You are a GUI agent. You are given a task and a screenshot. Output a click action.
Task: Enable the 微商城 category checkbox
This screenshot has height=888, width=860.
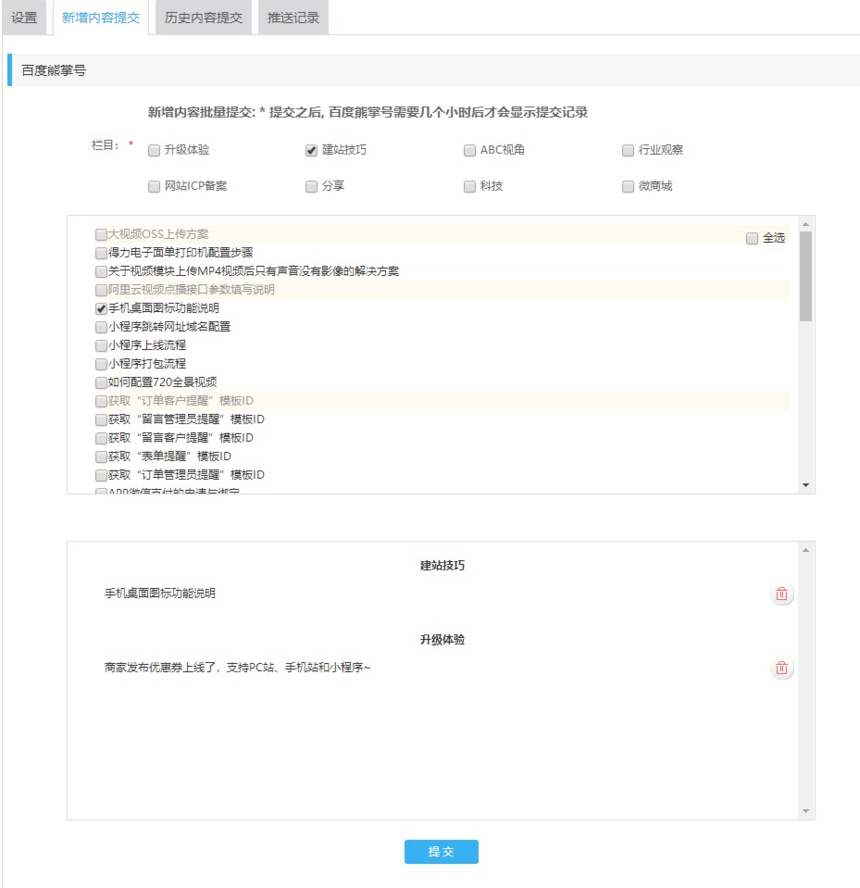coord(627,186)
